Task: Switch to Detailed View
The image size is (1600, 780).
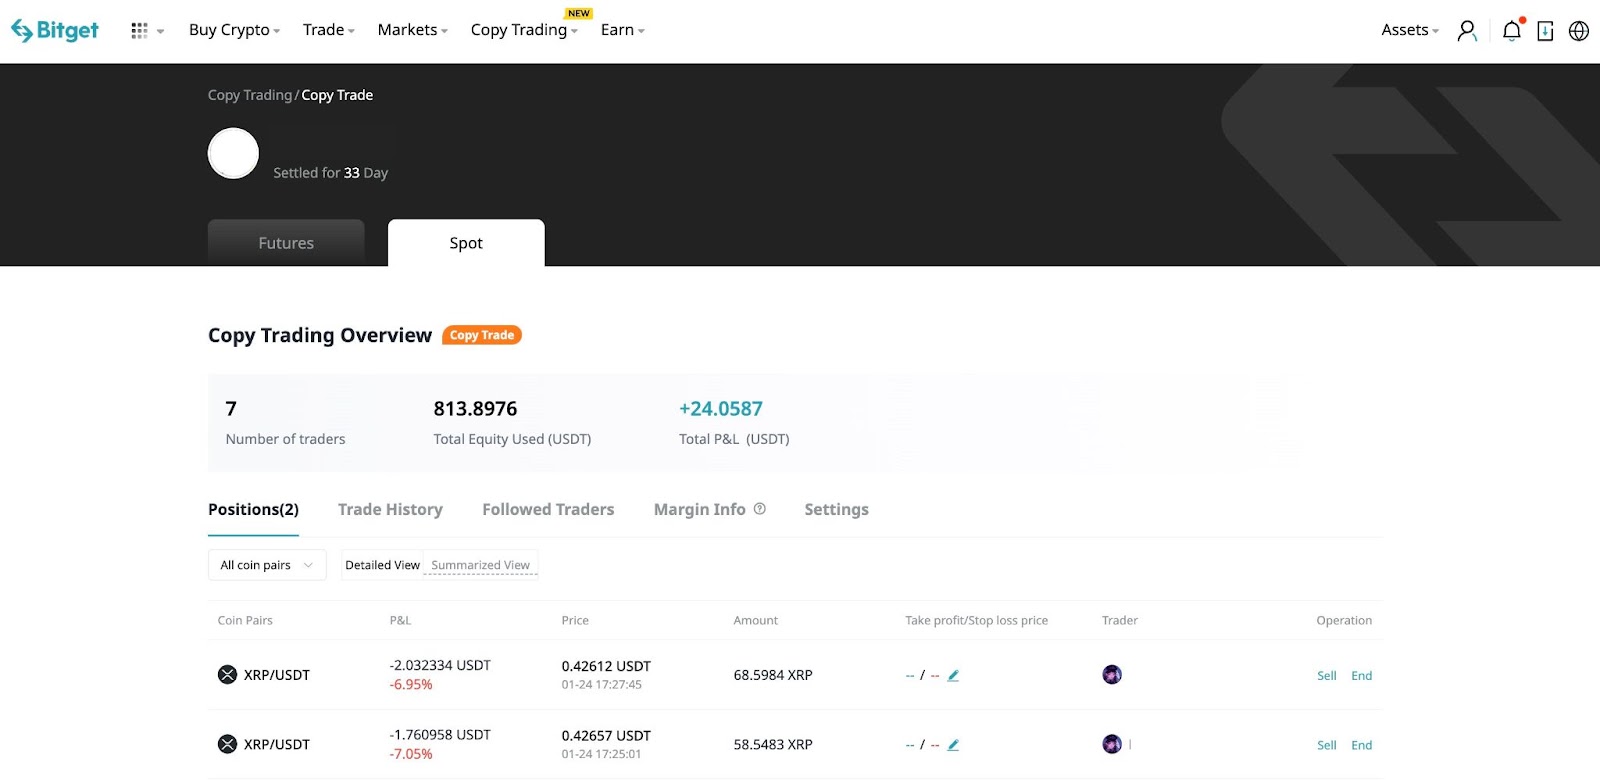Action: [382, 565]
